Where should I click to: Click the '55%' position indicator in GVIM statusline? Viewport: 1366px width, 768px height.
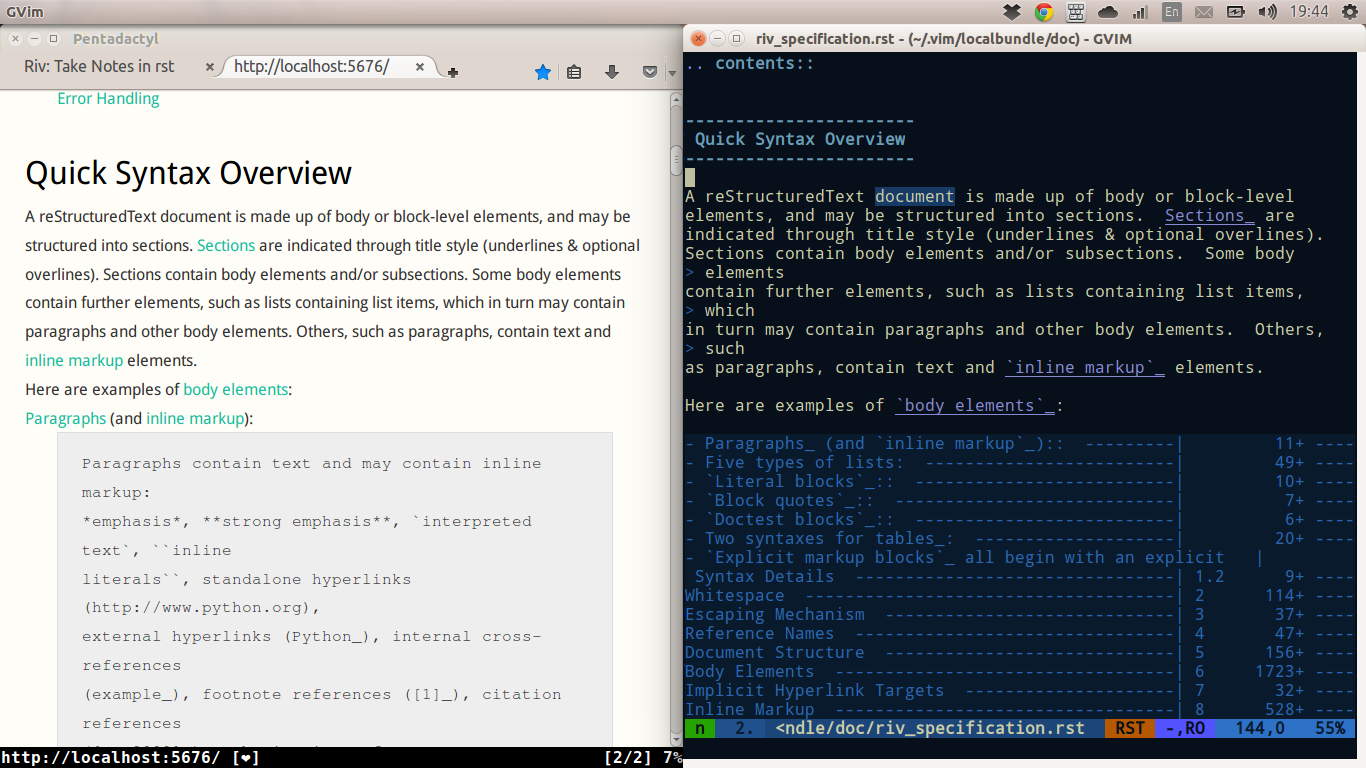coord(1330,728)
